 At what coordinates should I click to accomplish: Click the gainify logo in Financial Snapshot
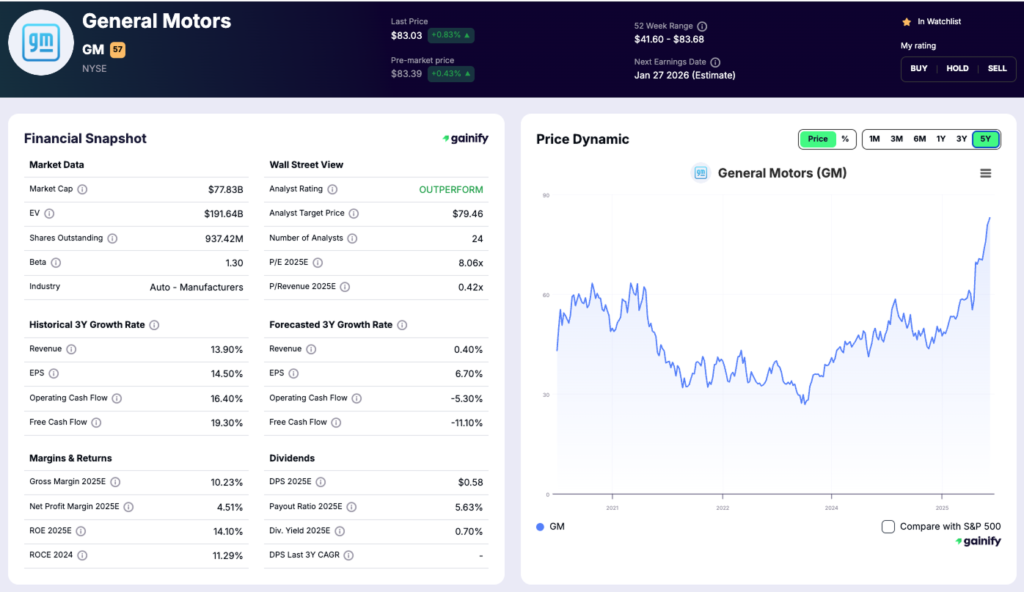(x=464, y=139)
